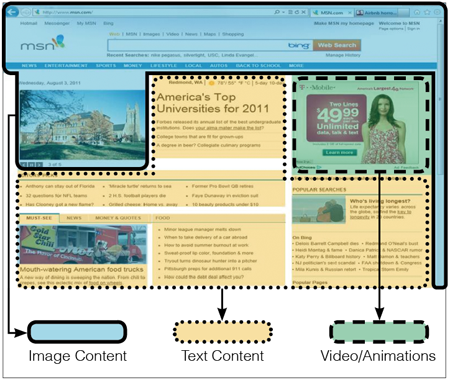Viewport: 450px width, 380px height.
Task: Click the address bar search magnifier icon
Action: point(277,12)
